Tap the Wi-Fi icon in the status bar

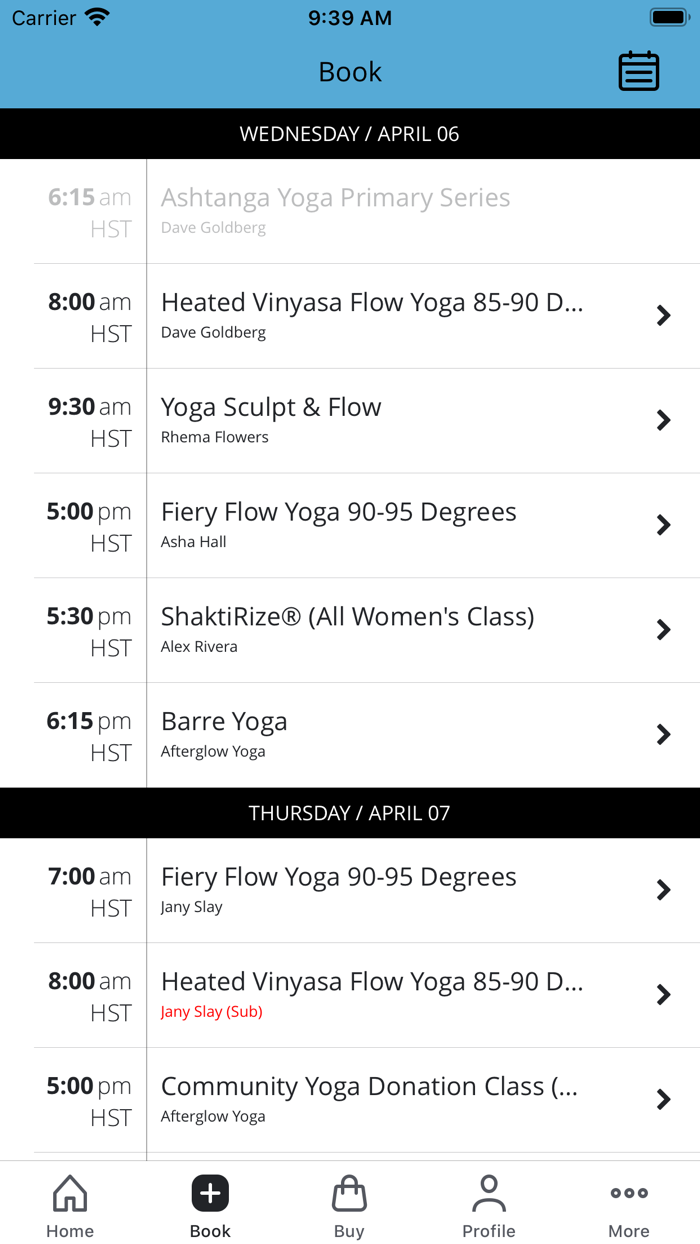pyautogui.click(x=94, y=16)
